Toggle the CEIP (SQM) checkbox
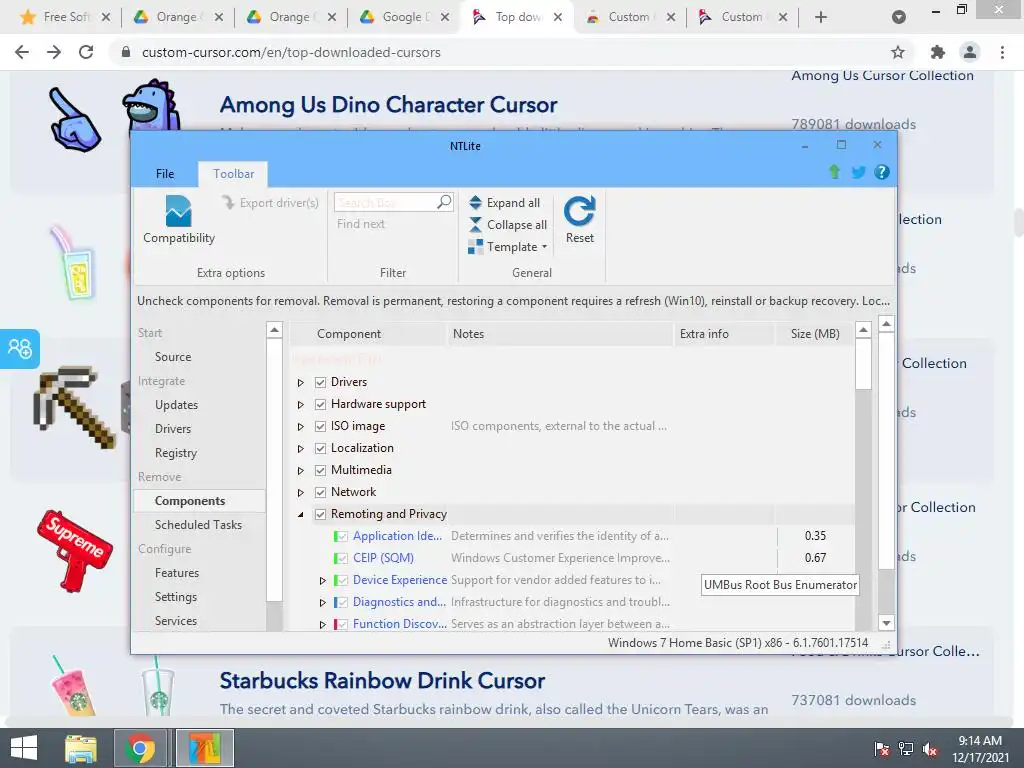Image resolution: width=1024 pixels, height=768 pixels. [342, 558]
